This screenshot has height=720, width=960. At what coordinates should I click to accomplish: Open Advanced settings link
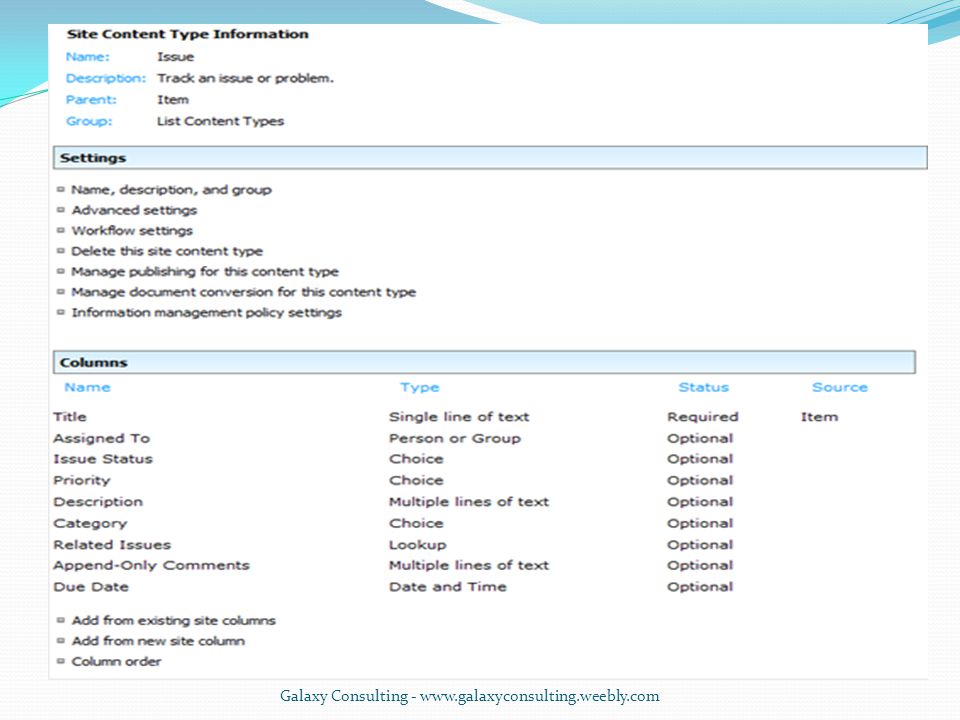[x=134, y=210]
